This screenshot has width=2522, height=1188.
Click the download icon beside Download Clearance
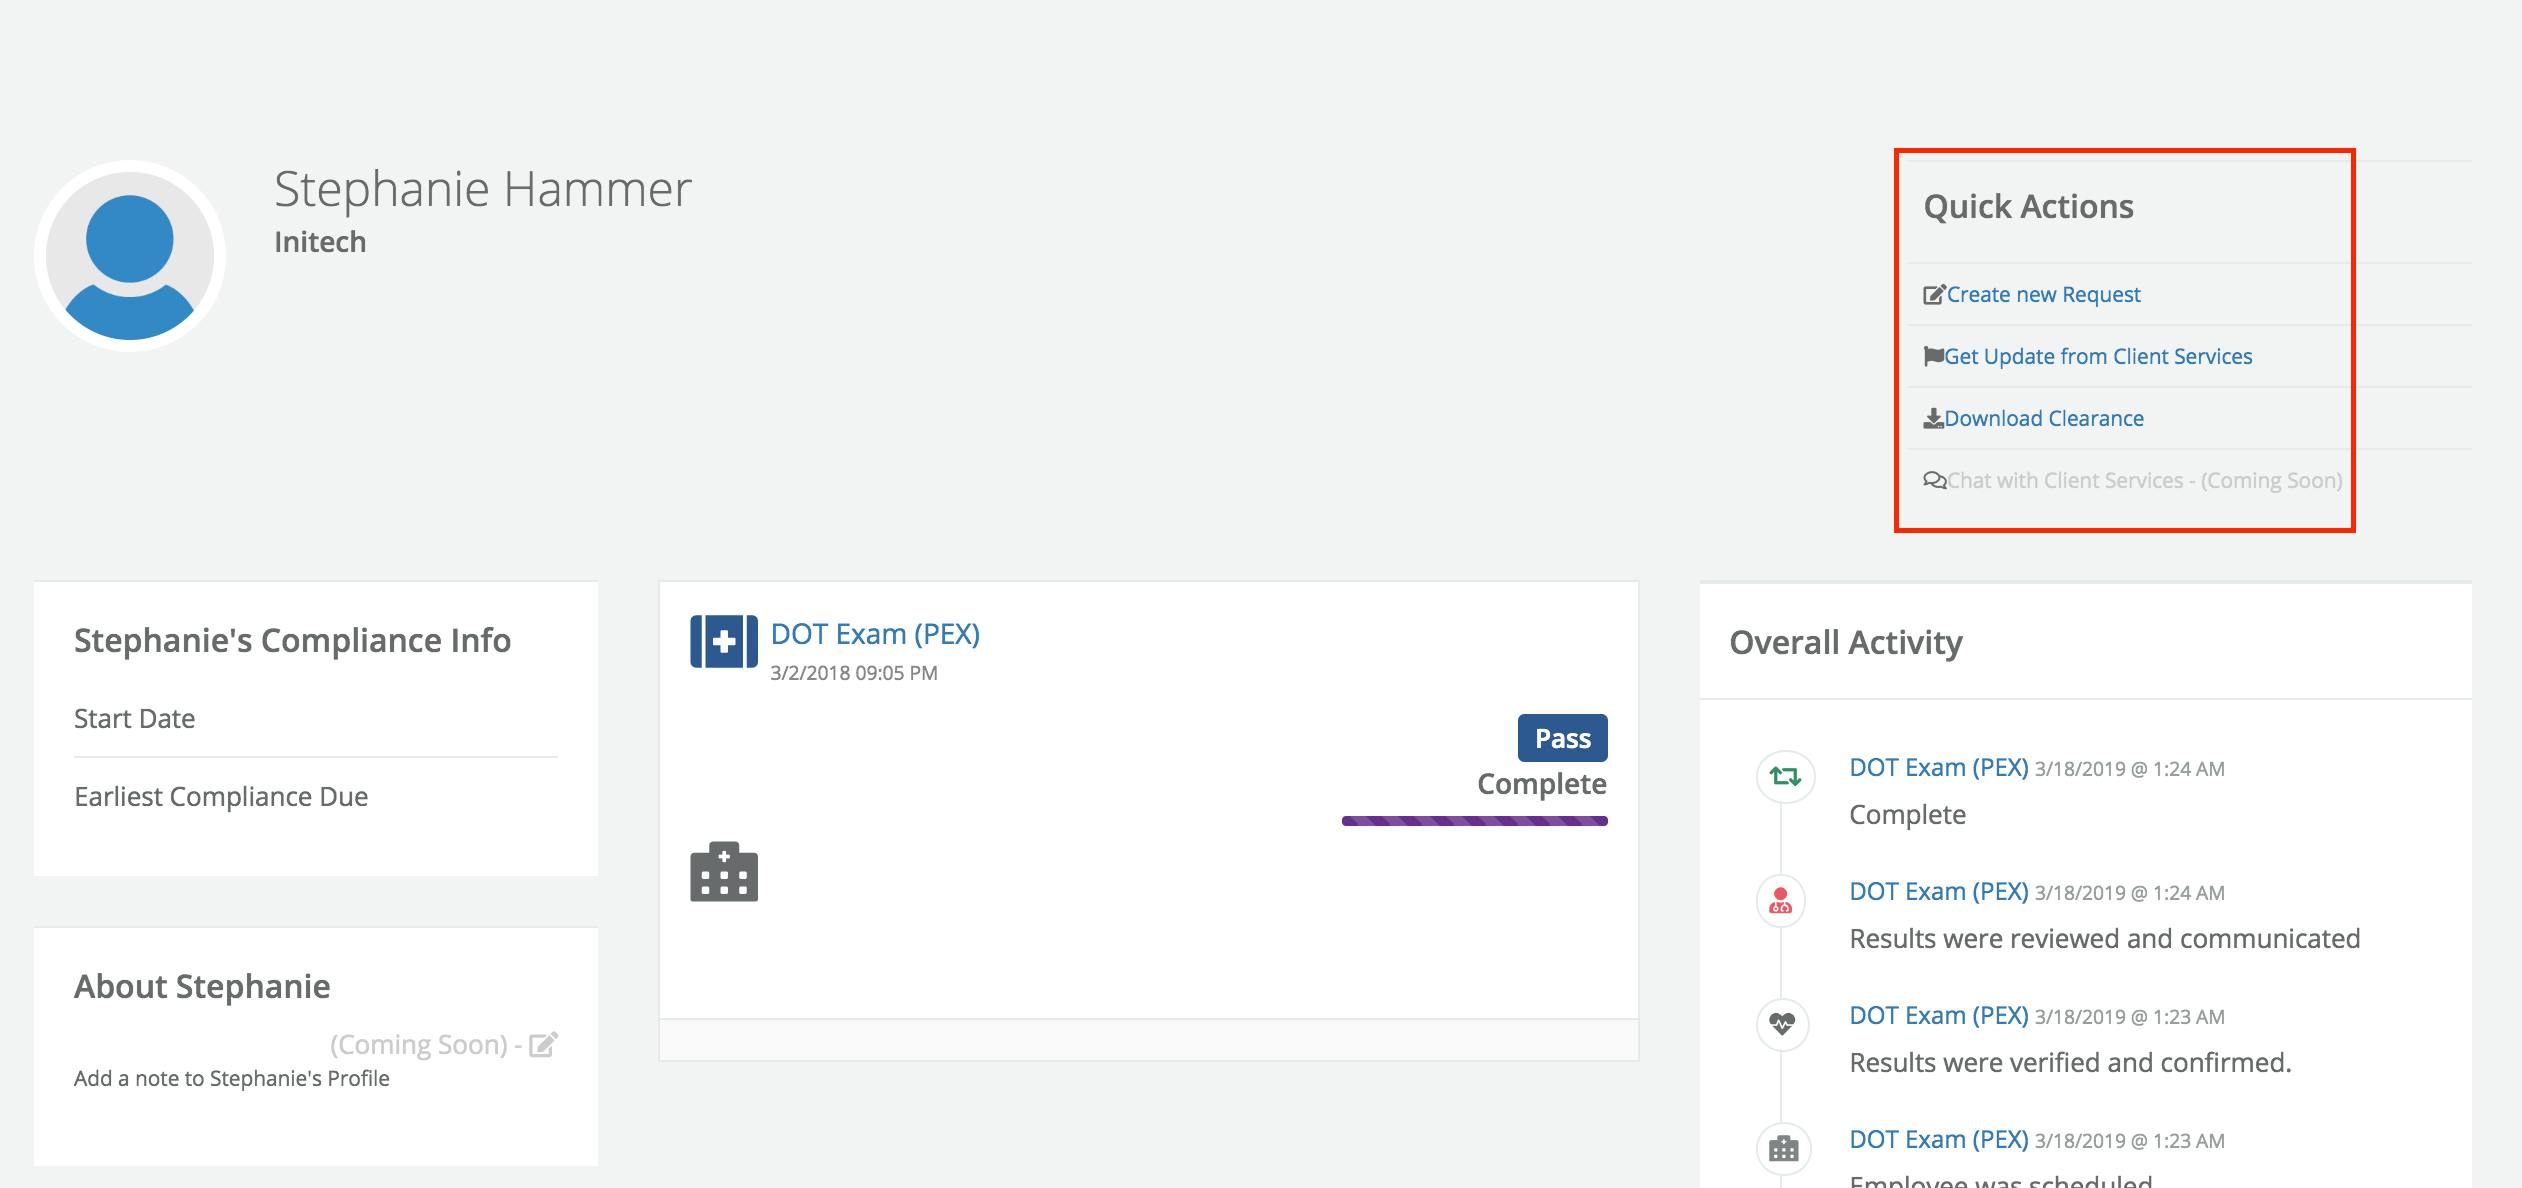point(1933,418)
